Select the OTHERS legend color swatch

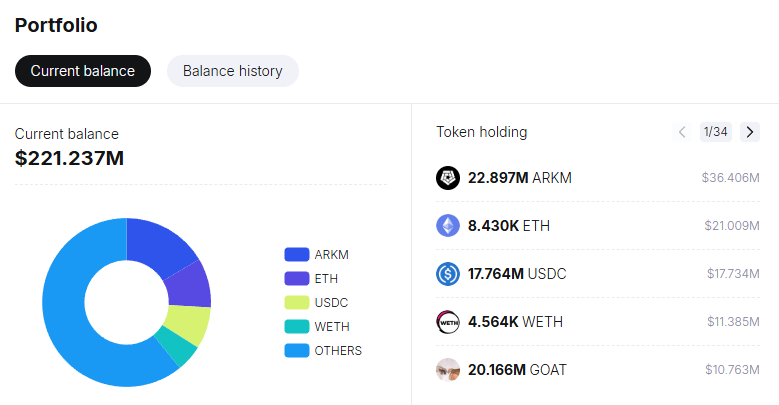pyautogui.click(x=297, y=350)
